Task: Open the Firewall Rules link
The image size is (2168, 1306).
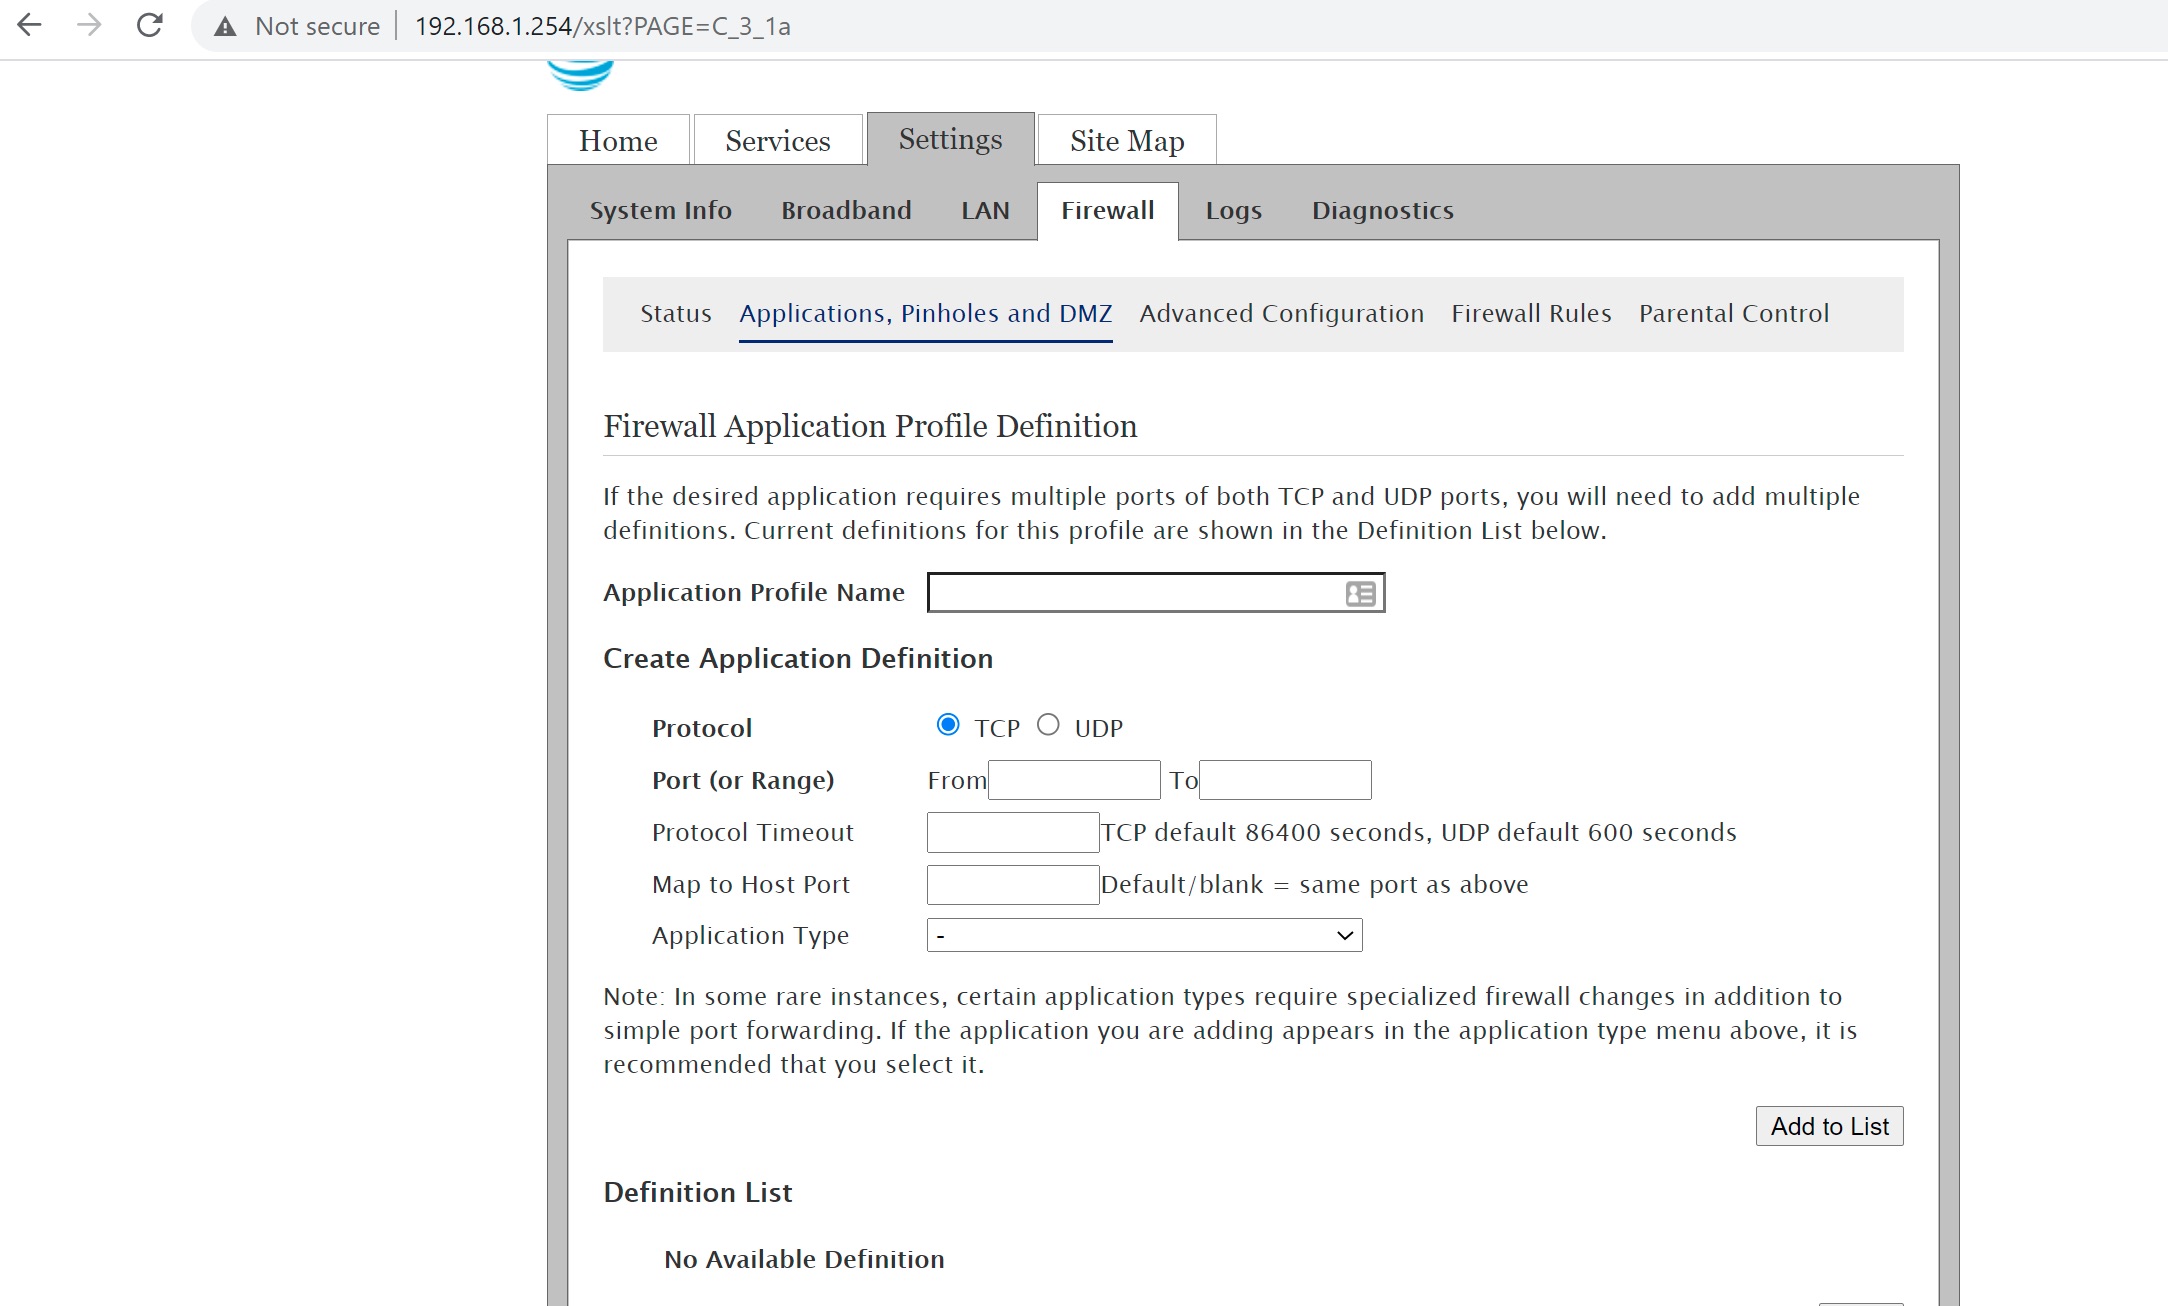Action: (x=1531, y=314)
